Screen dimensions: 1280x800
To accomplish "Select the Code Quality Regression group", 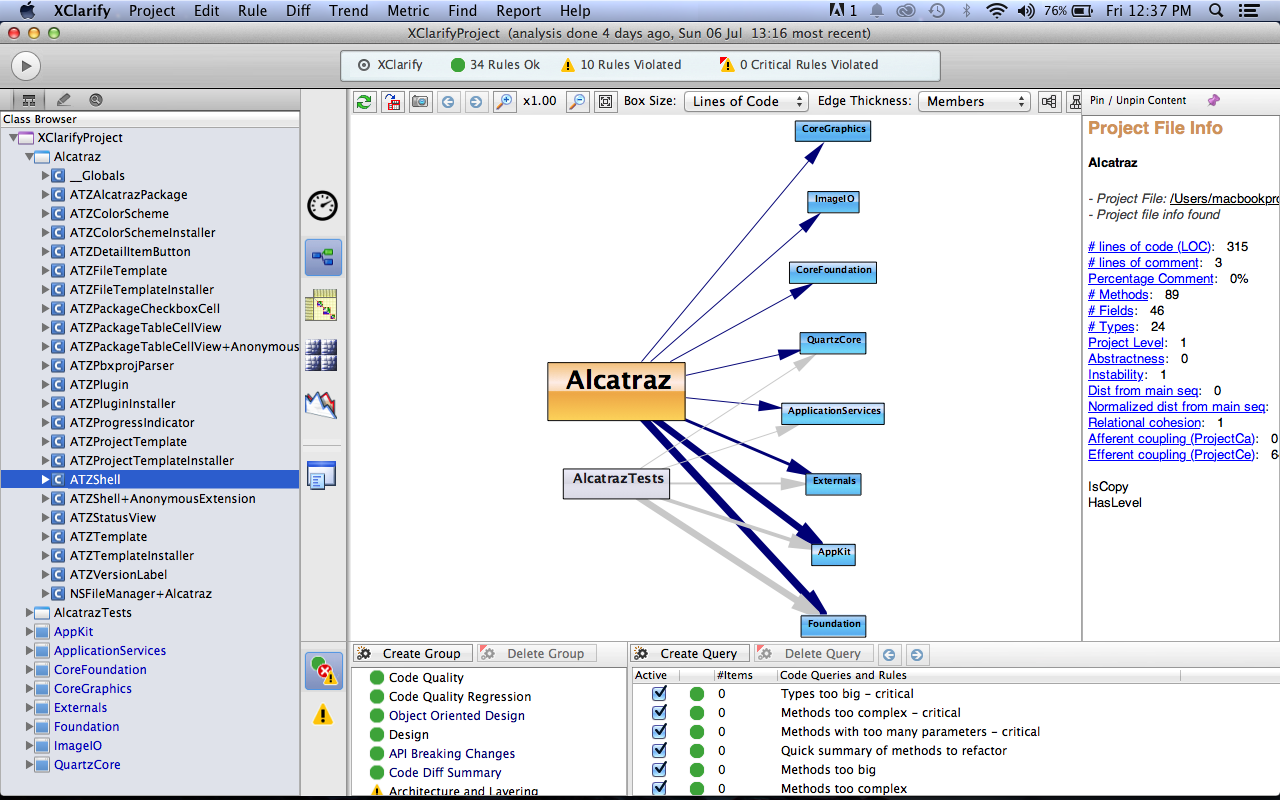I will click(x=460, y=697).
